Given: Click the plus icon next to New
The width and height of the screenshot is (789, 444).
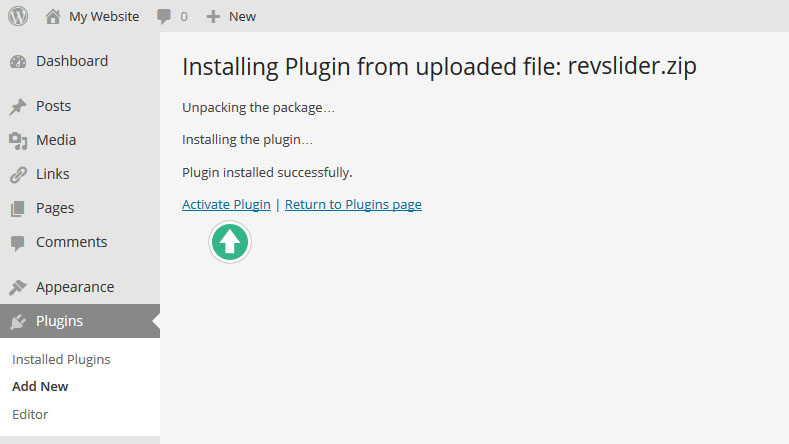Looking at the screenshot, I should coord(212,16).
